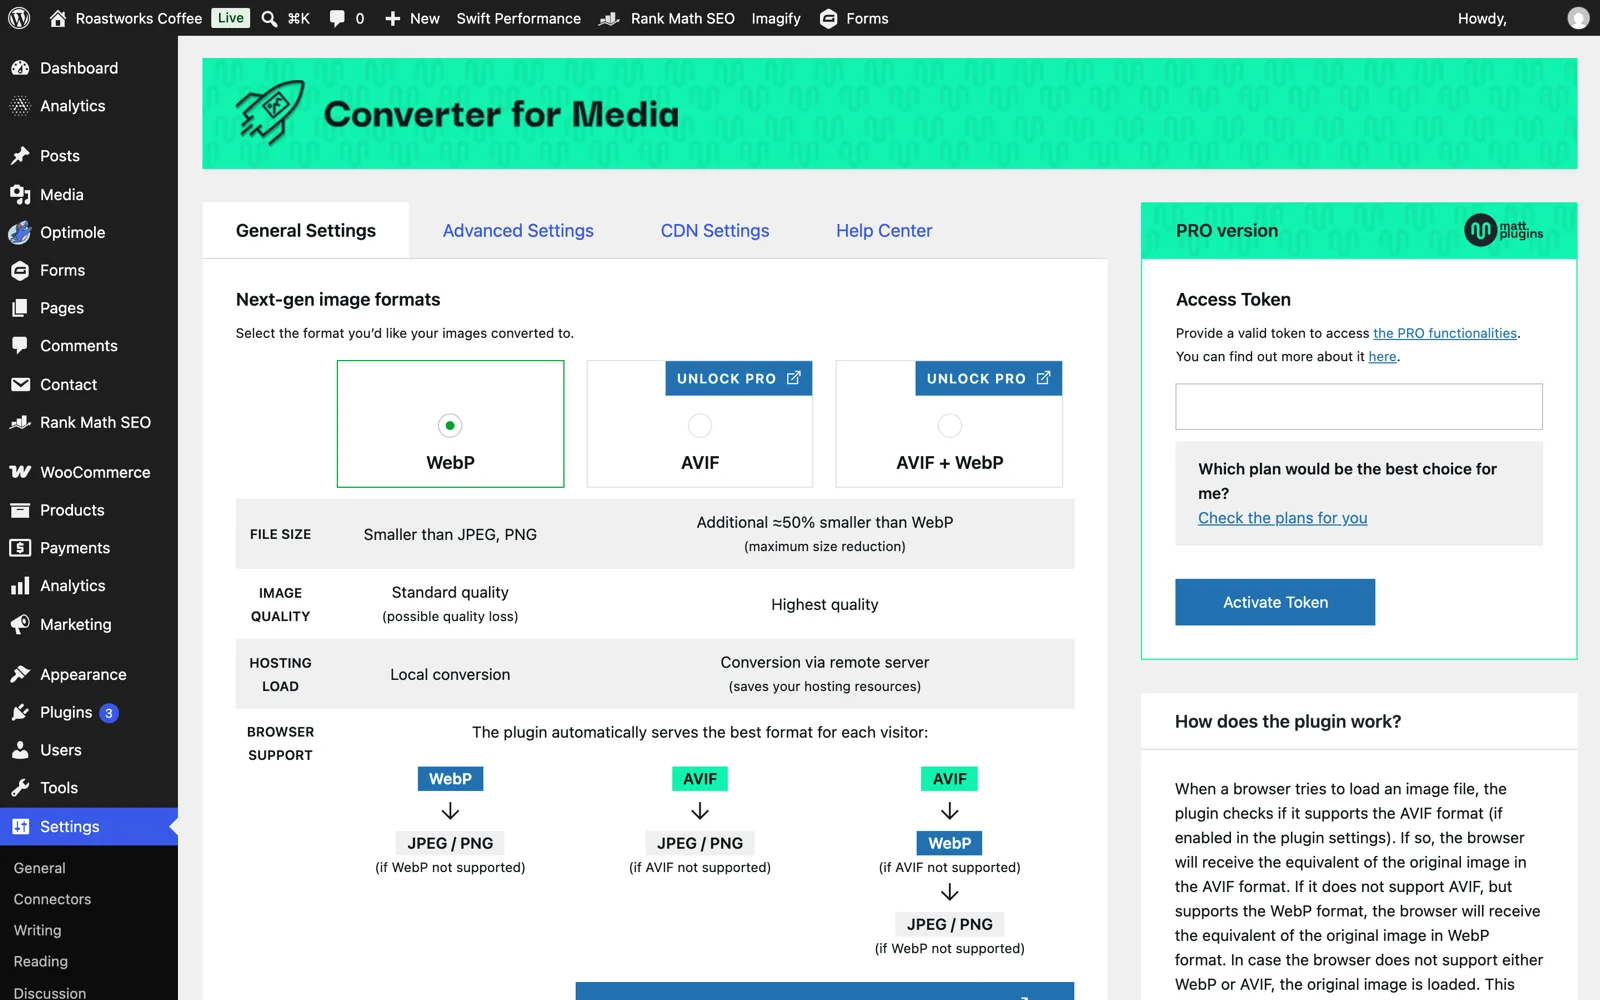Click the Live status badge
This screenshot has width=1600, height=1000.
pyautogui.click(x=231, y=18)
